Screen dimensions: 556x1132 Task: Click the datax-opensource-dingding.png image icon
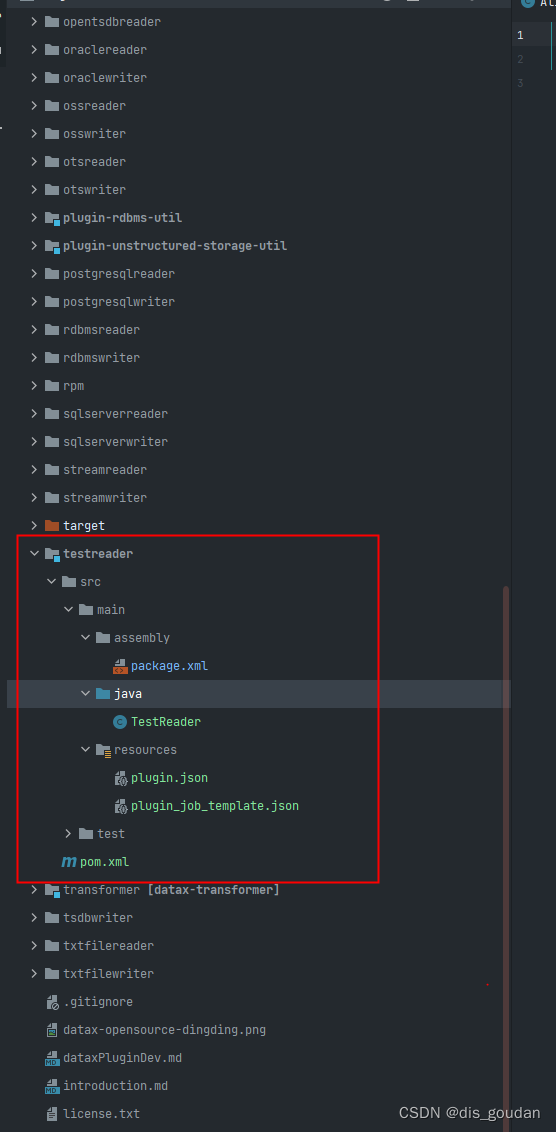tap(52, 1030)
